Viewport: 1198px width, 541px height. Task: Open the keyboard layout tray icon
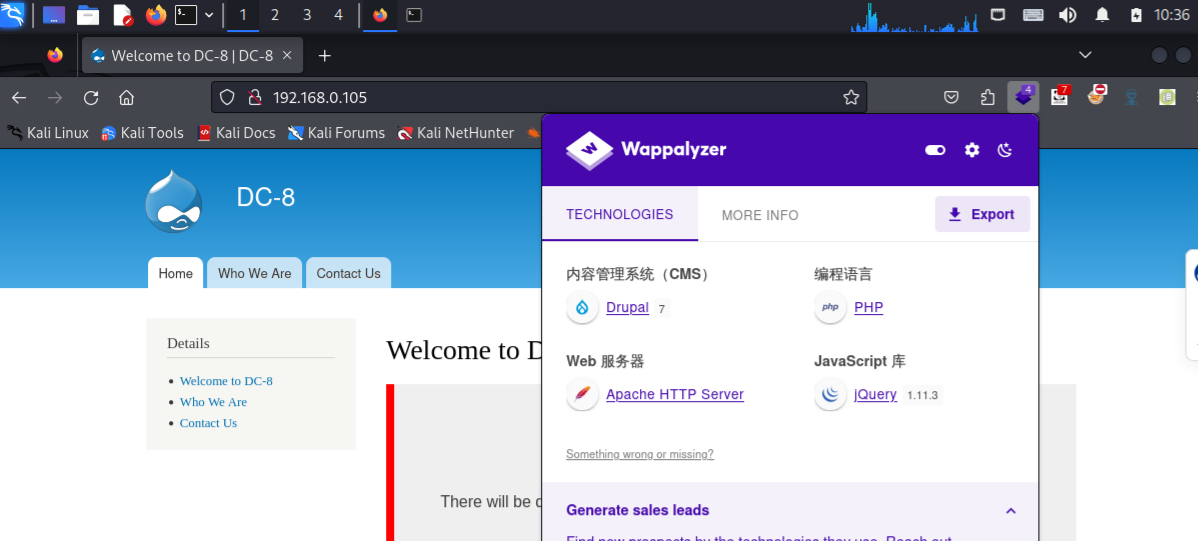(x=1033, y=15)
